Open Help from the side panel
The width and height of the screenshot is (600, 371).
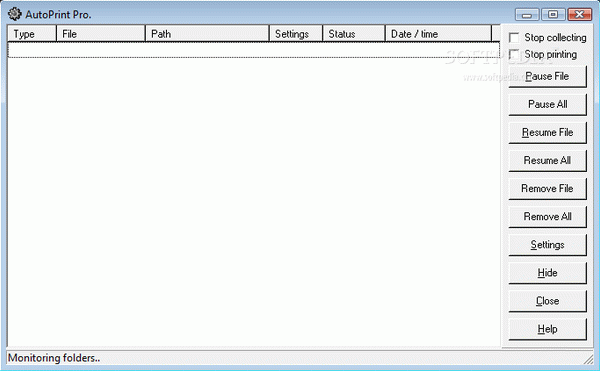click(547, 329)
